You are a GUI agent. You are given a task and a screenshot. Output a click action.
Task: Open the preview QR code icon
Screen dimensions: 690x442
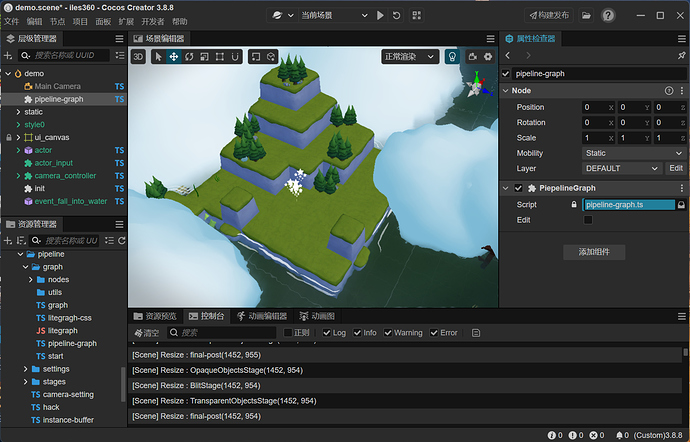pos(416,15)
